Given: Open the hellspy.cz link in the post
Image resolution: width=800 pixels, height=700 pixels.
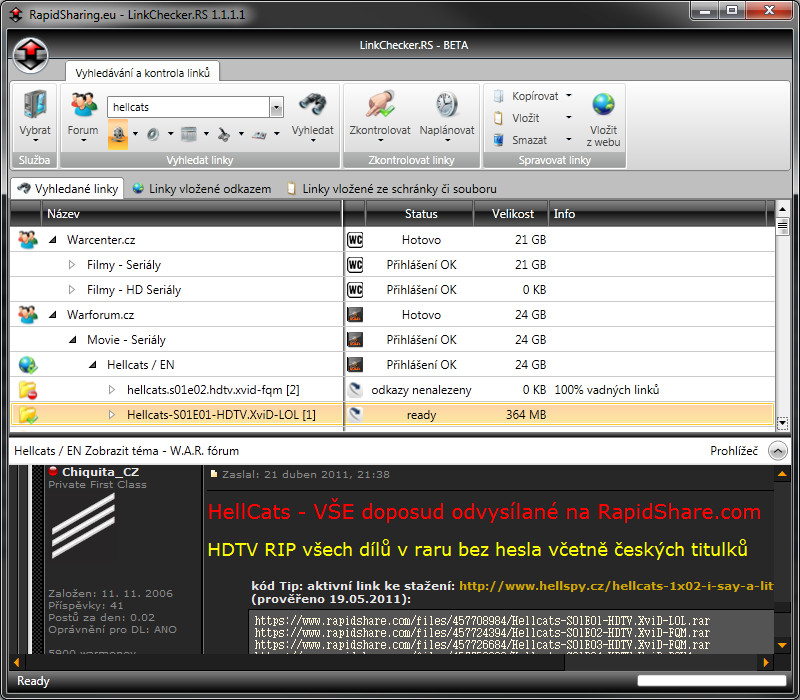Looking at the screenshot, I should point(616,586).
